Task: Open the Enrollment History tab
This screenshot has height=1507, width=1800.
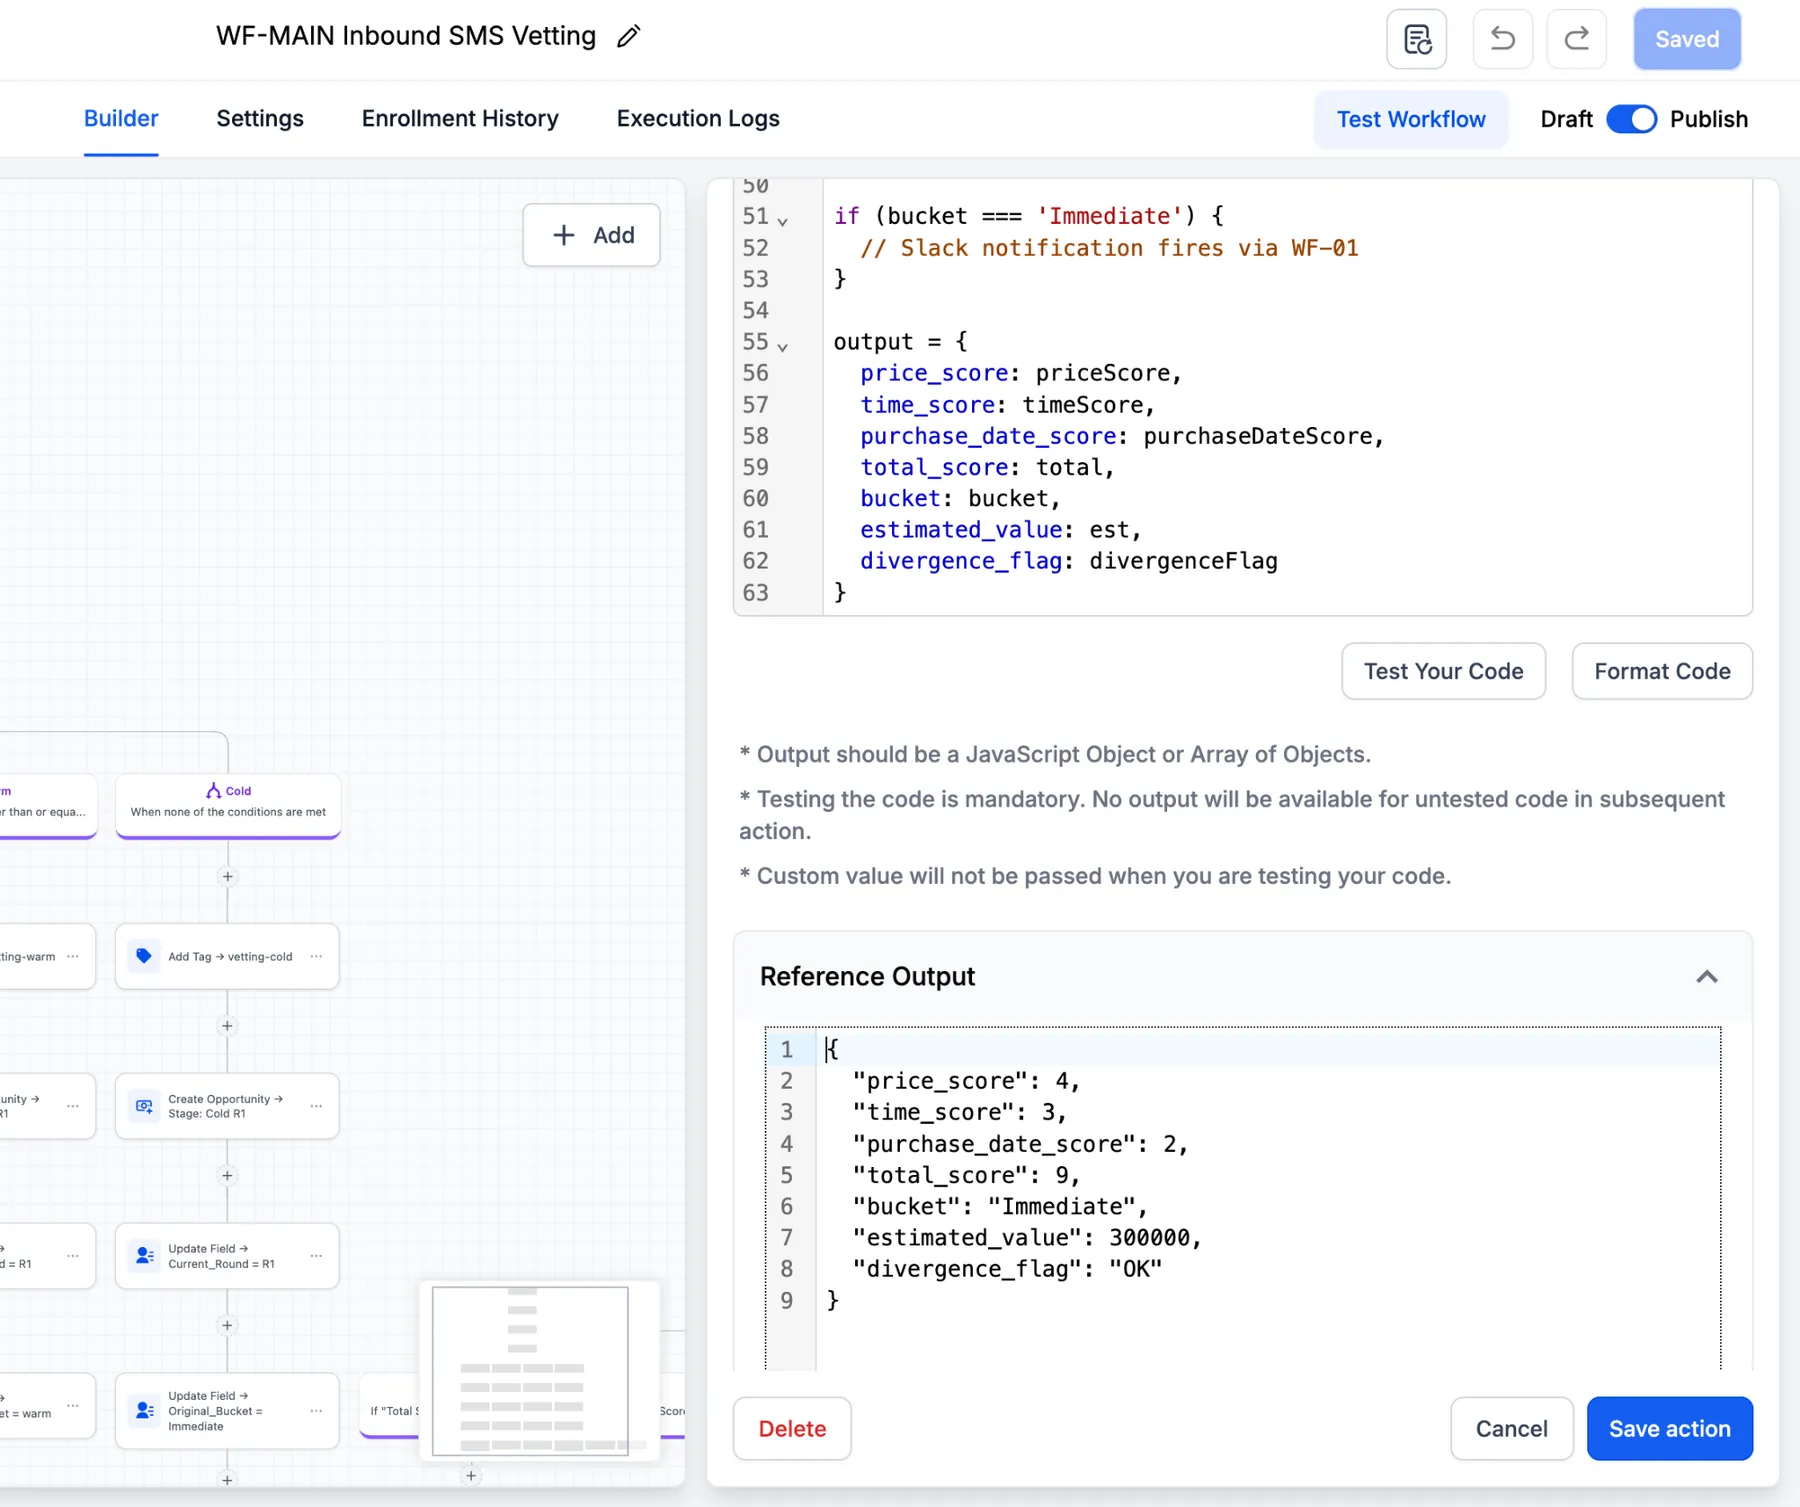Action: (x=460, y=118)
